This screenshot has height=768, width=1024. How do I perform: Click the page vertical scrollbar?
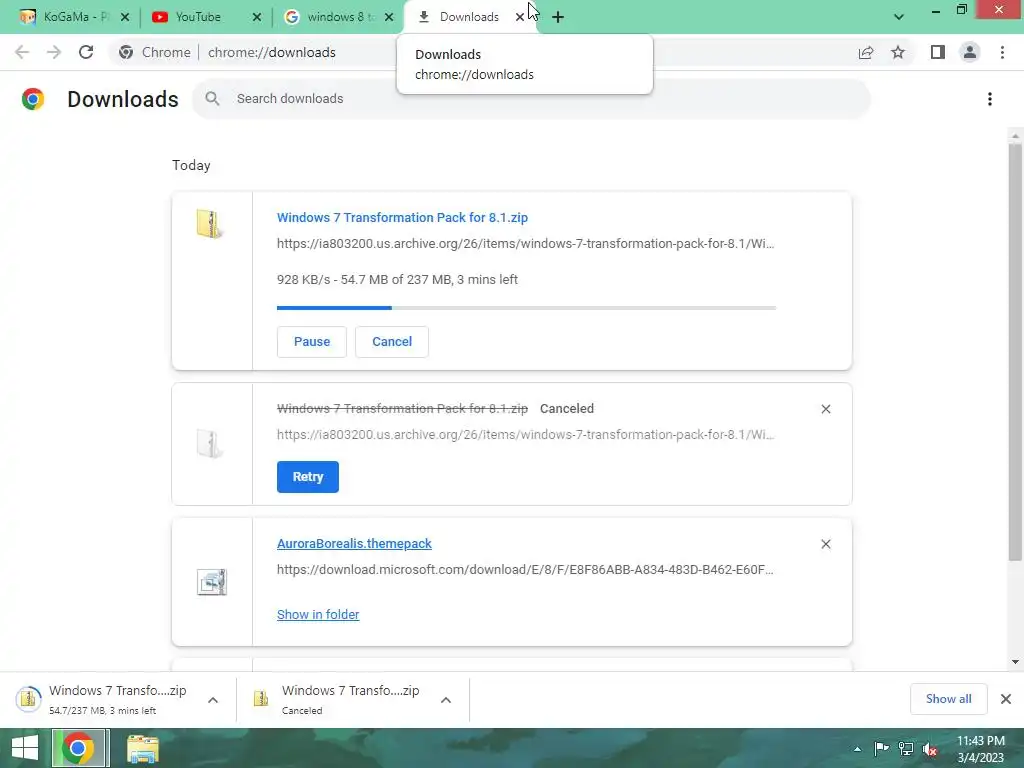point(1015,353)
